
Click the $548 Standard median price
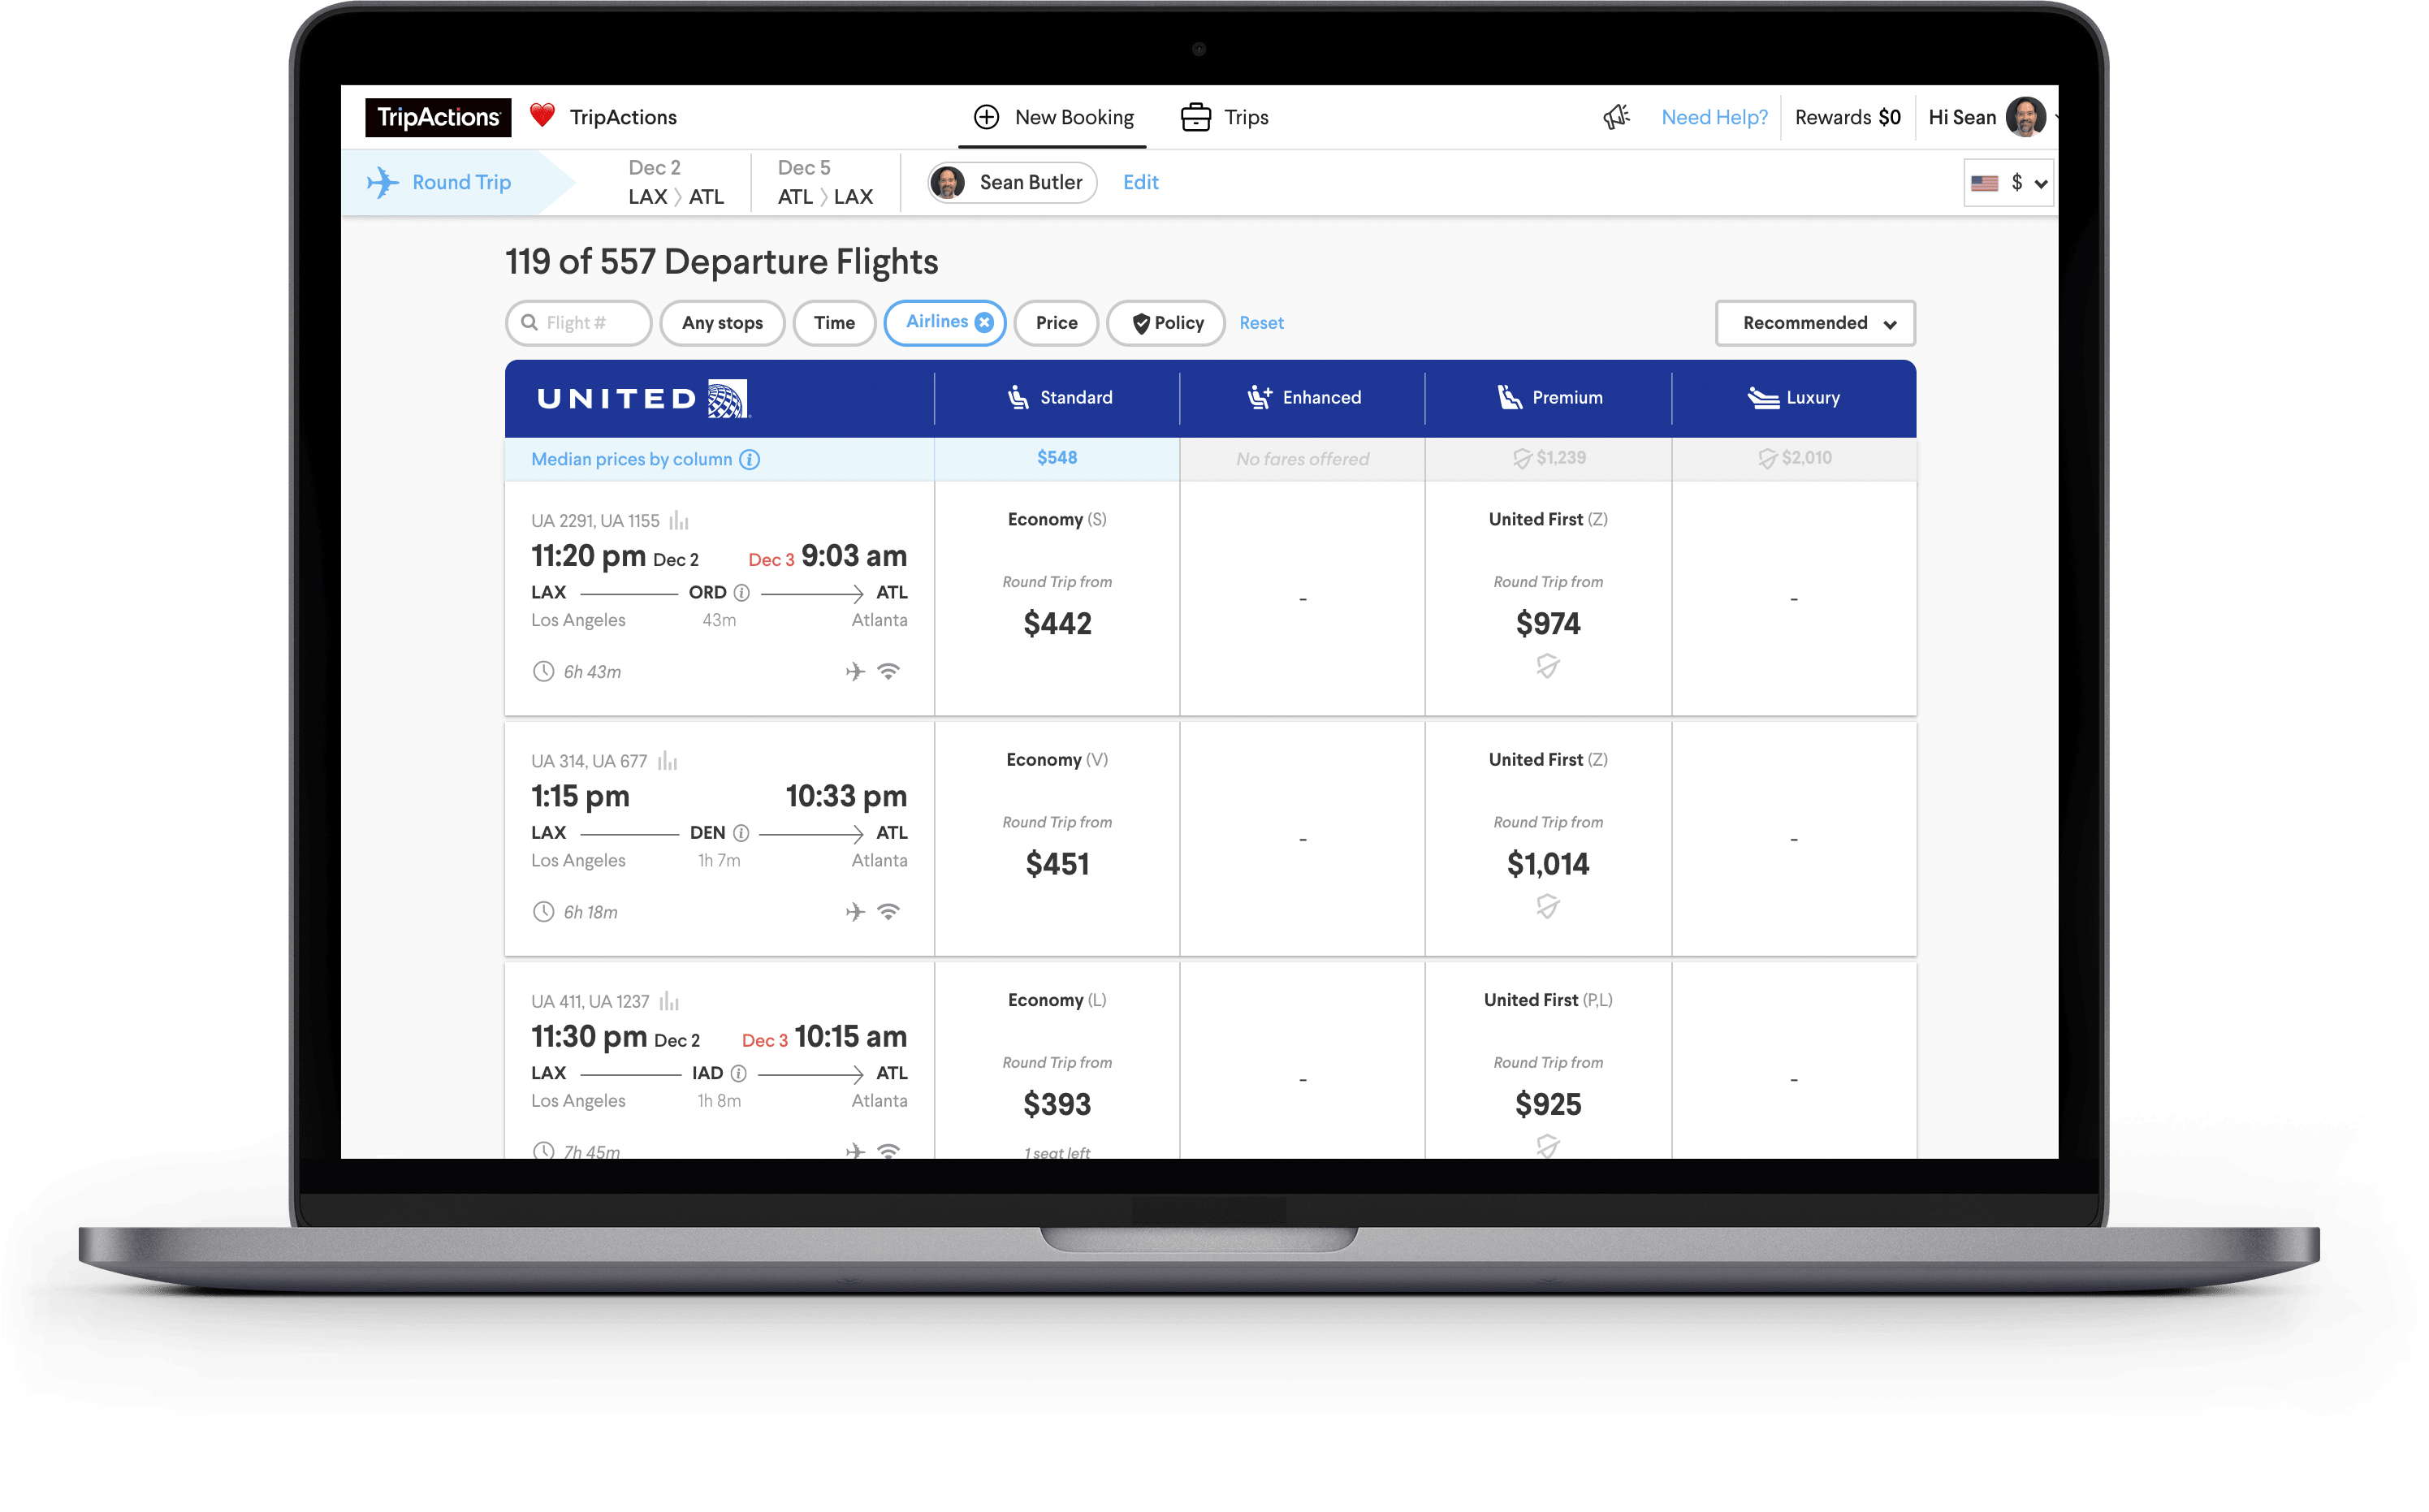pyautogui.click(x=1058, y=458)
